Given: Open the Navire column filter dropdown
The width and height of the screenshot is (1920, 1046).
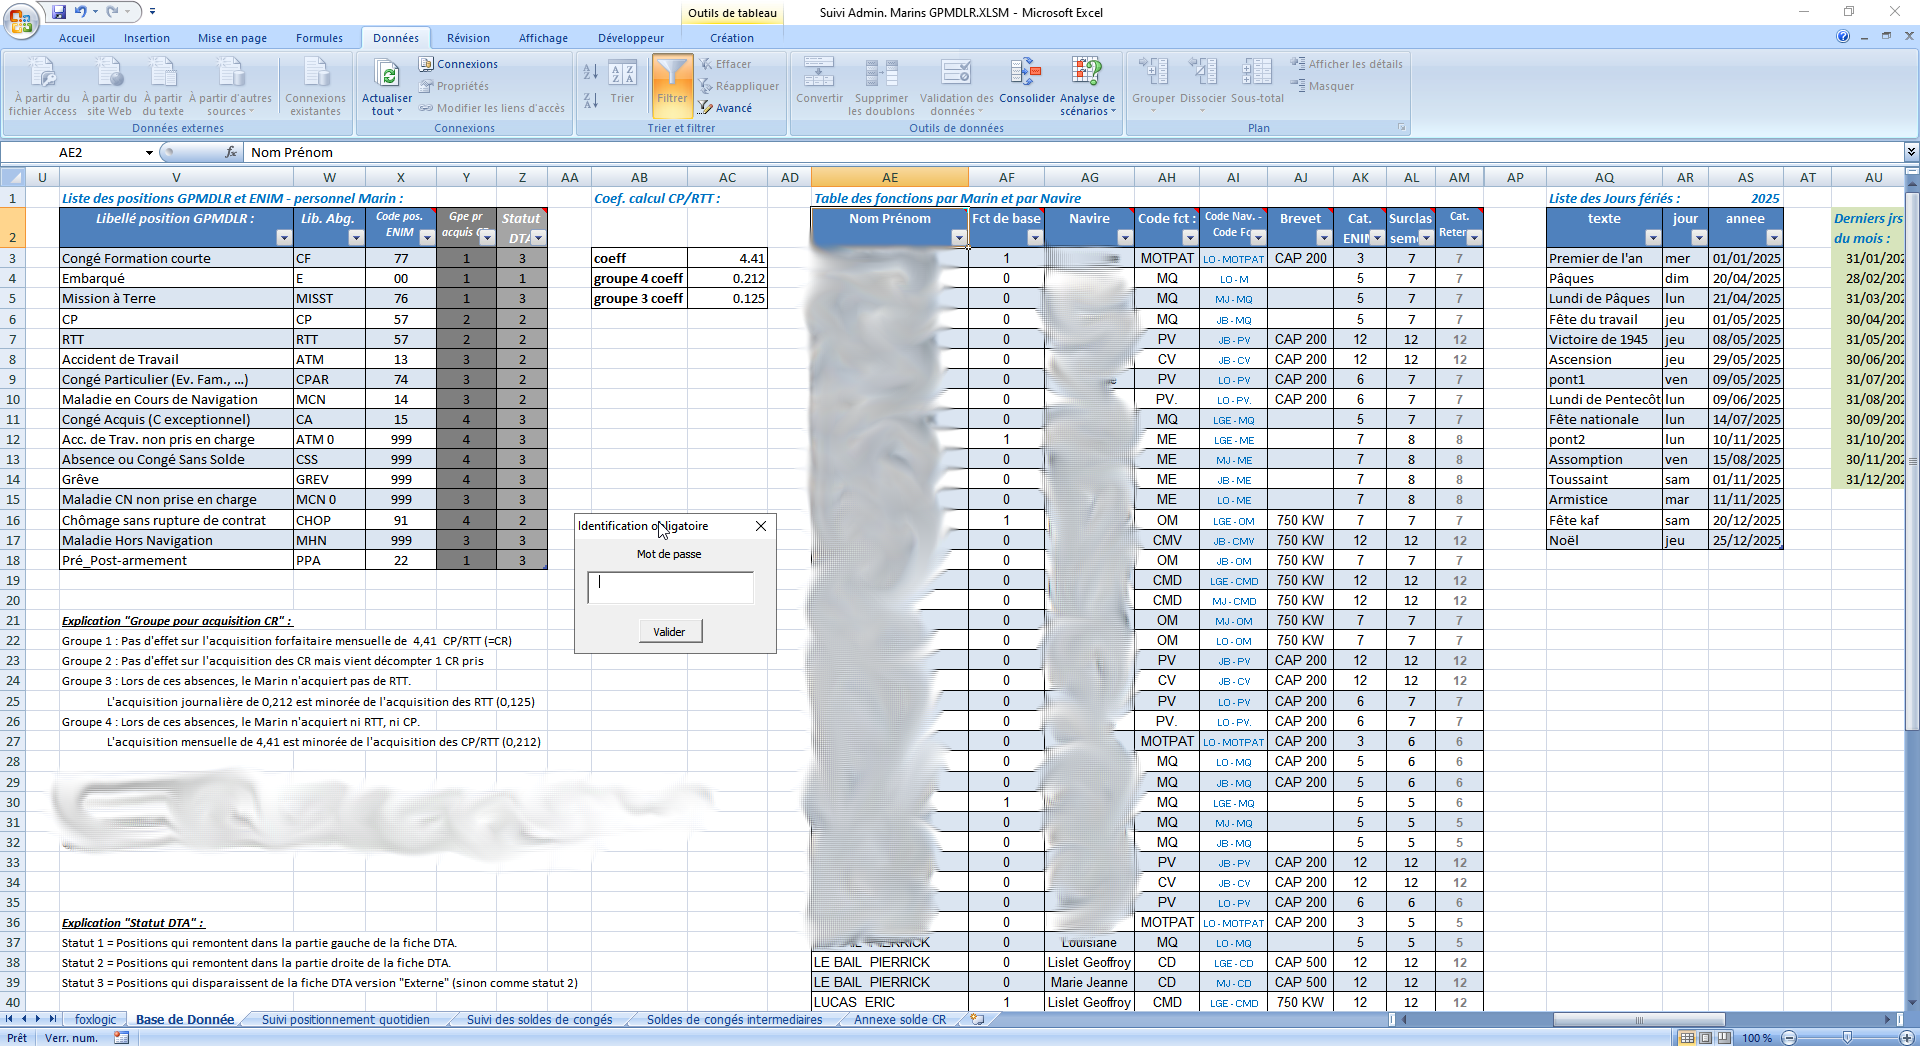Looking at the screenshot, I should point(1124,238).
